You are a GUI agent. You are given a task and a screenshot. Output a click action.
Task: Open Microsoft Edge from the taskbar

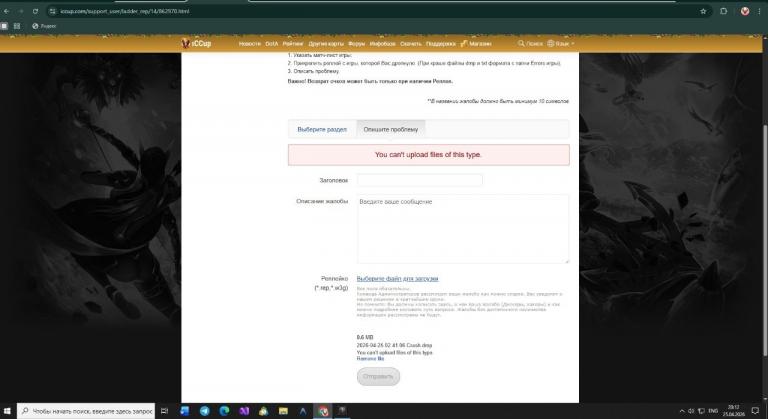224,411
